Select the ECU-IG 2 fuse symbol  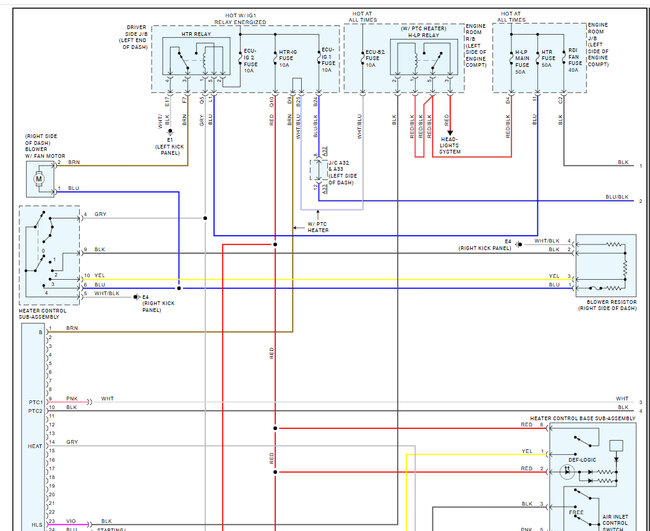tap(240, 58)
